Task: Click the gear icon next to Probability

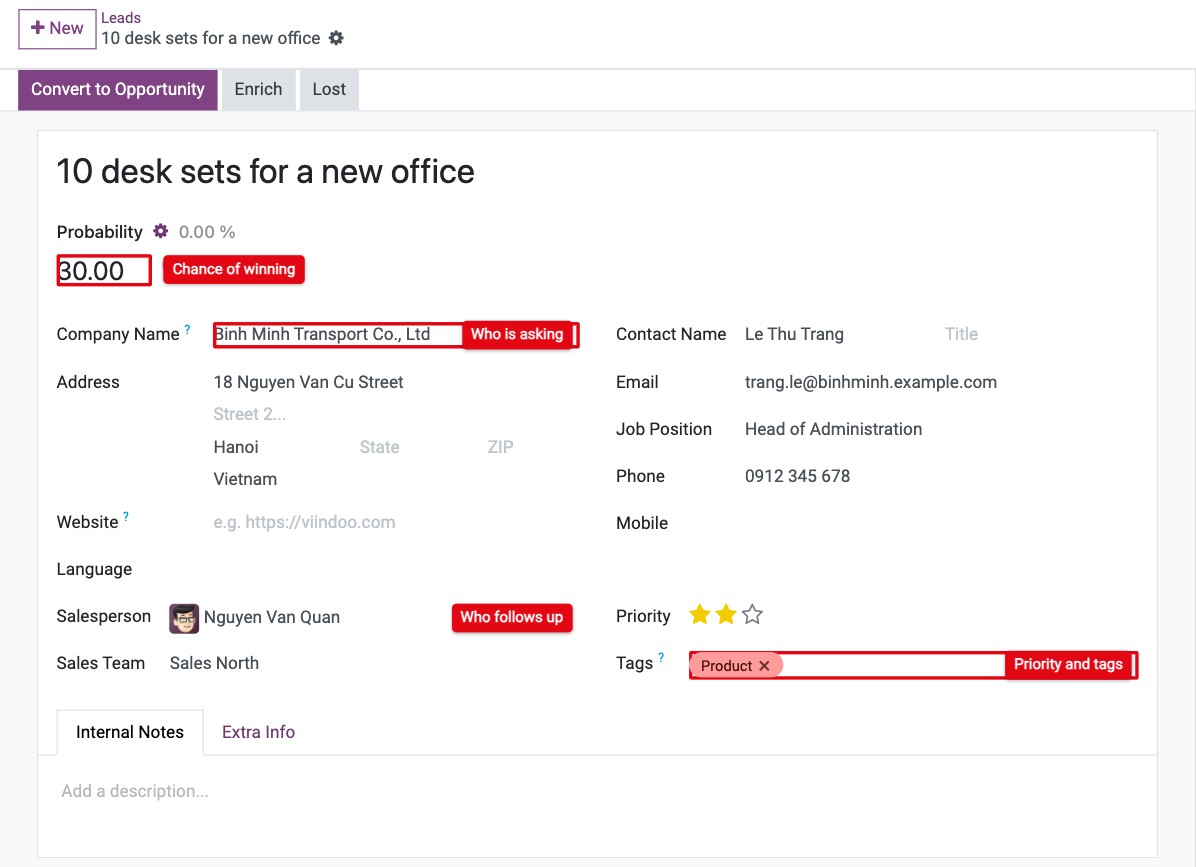Action: point(160,231)
